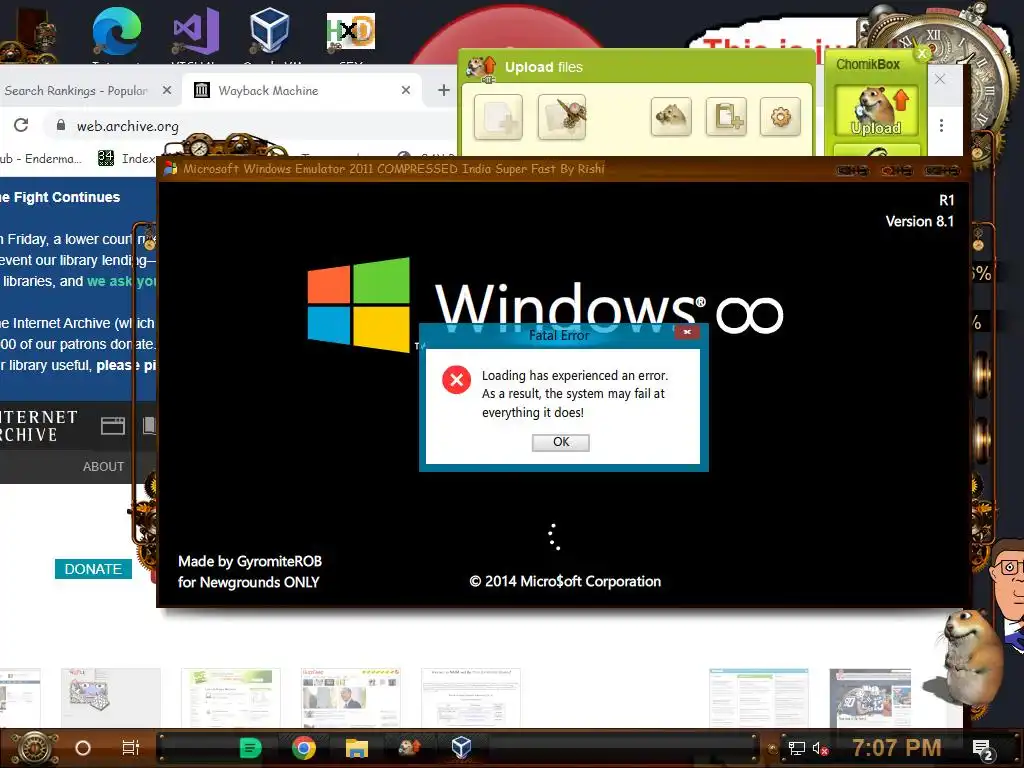Screen dimensions: 1024x768
Task: Click the network icon in system tray
Action: pyautogui.click(x=796, y=748)
